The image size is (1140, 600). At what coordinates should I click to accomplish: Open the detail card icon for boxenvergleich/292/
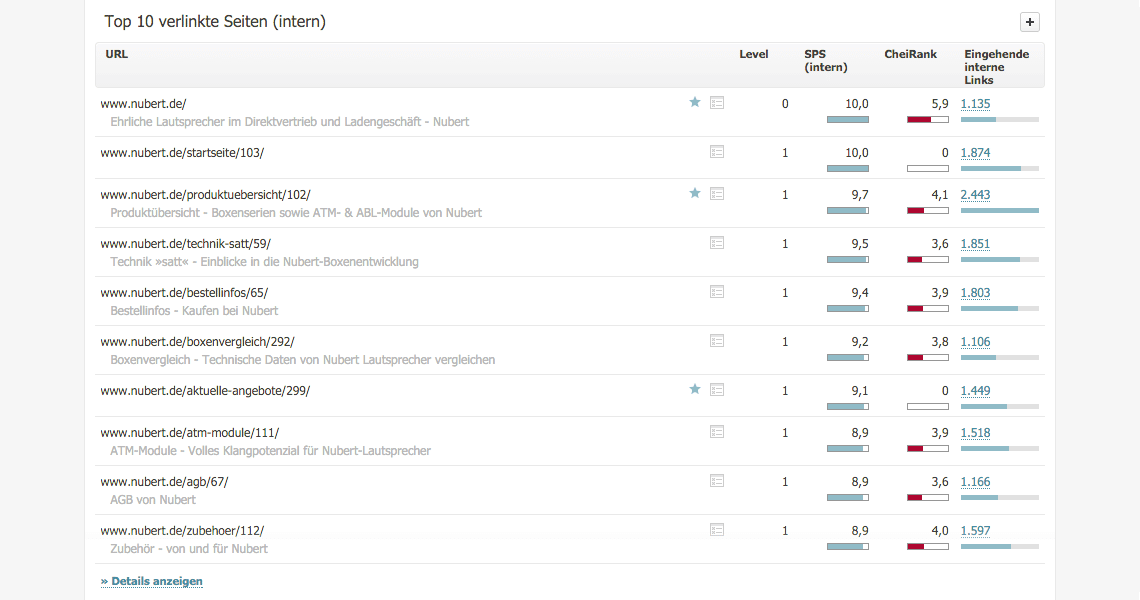click(717, 341)
